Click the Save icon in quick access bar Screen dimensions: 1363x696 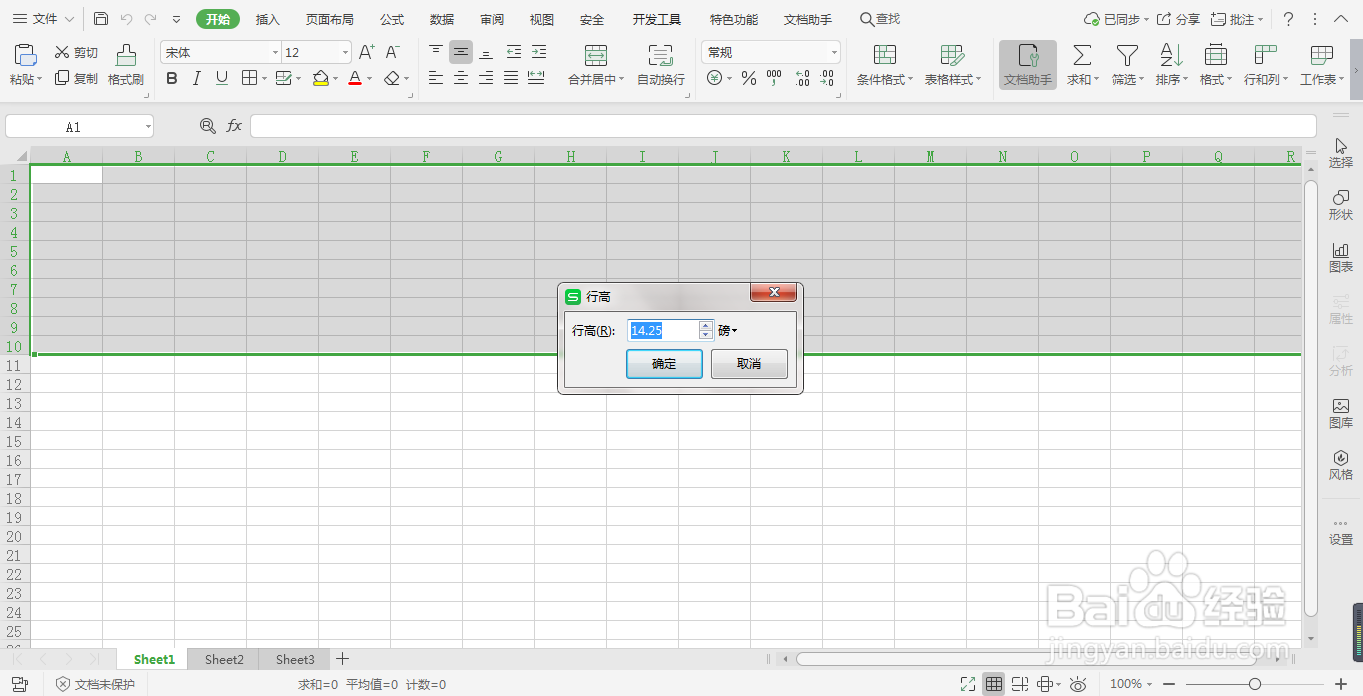(101, 19)
